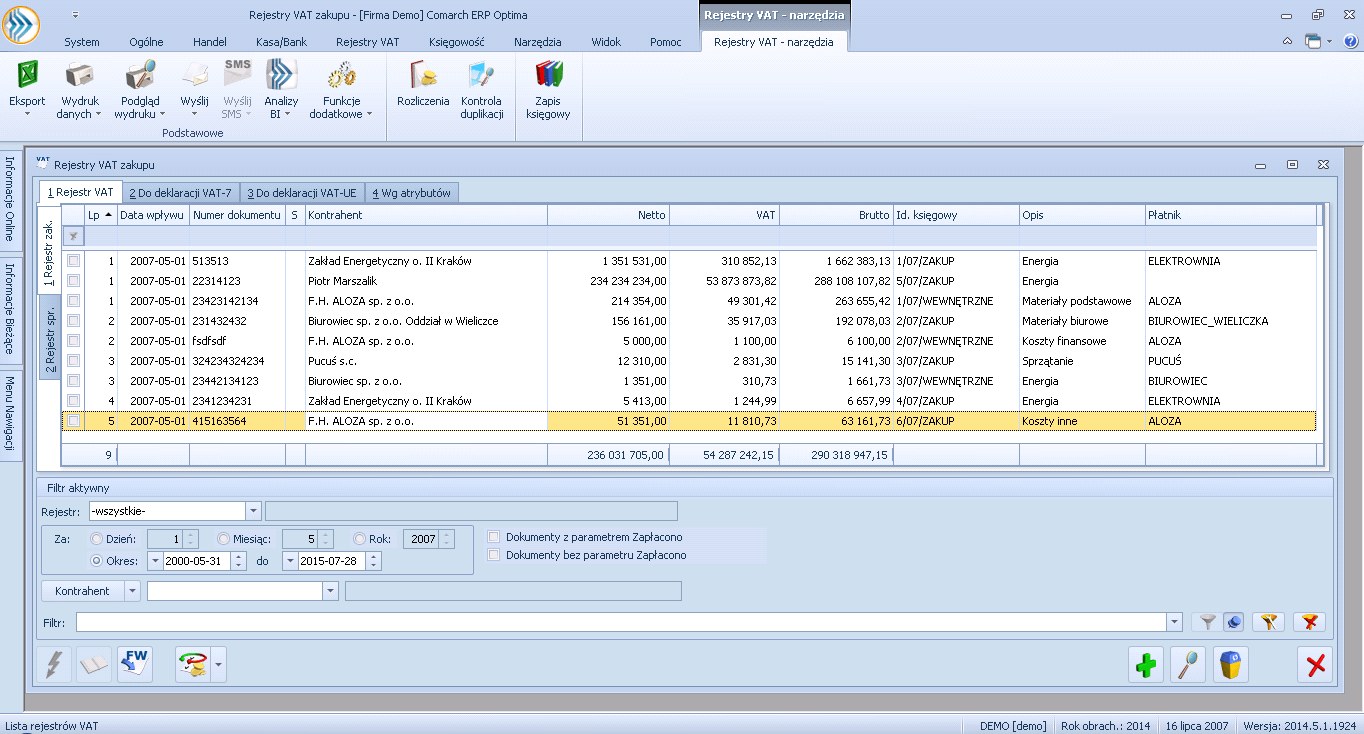Click the lightning bolt action button

53,664
